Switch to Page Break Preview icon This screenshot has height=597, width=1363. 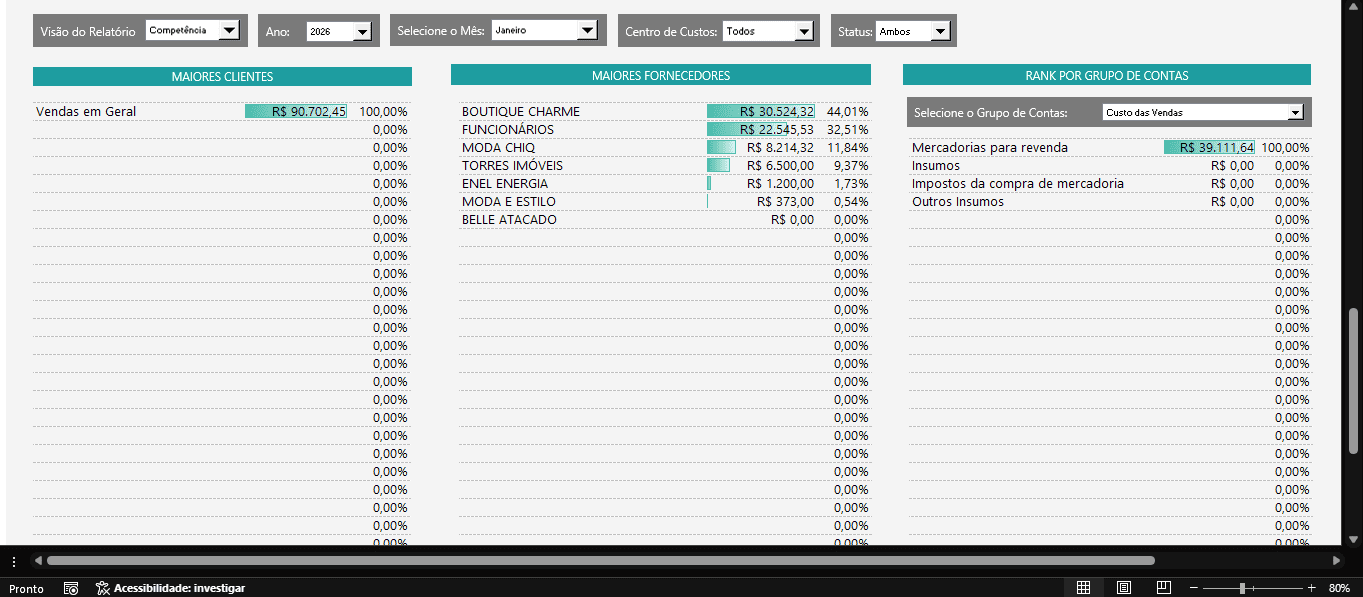click(1164, 588)
